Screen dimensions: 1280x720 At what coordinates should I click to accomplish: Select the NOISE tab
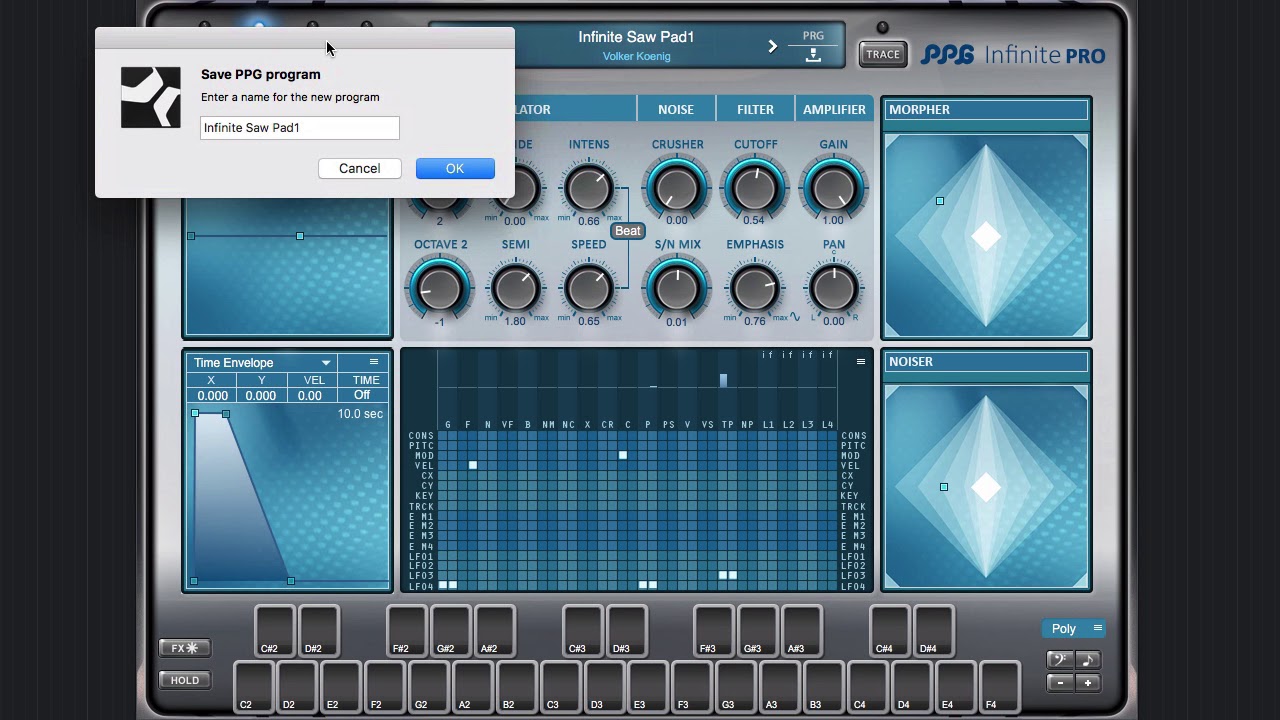[x=676, y=109]
